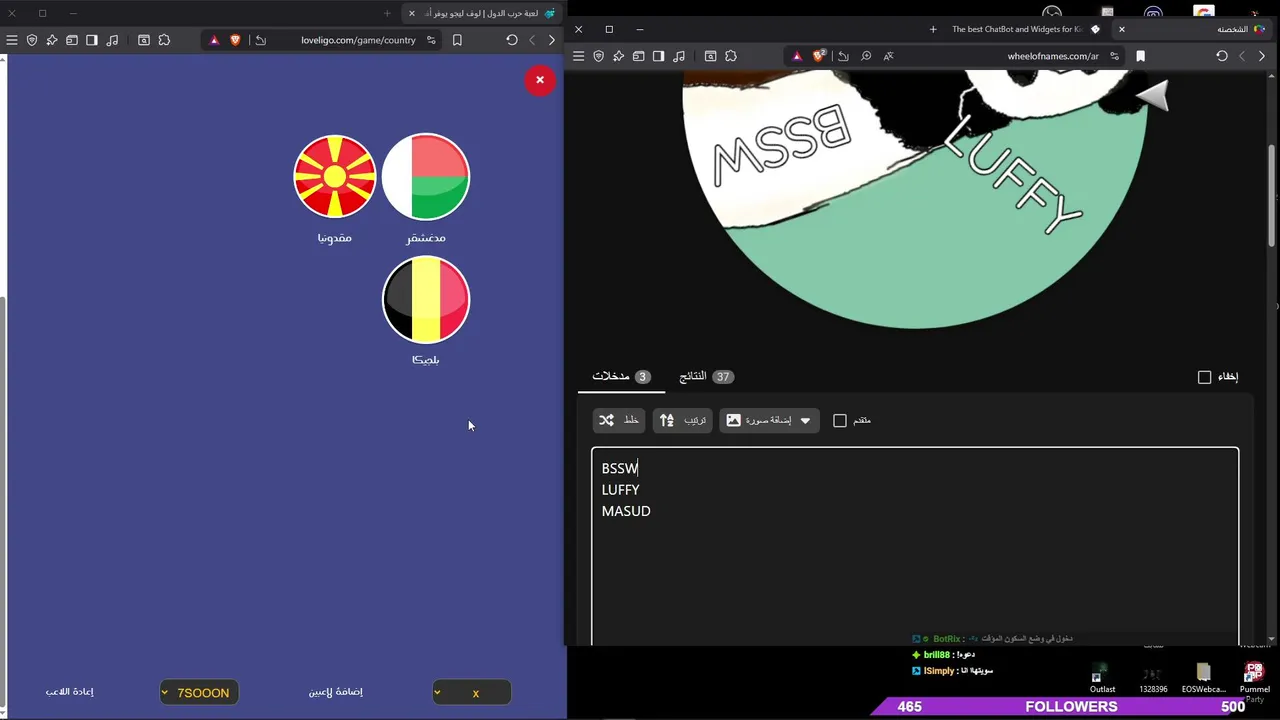1280x720 pixels.
Task: Click the Brave lion shield in loveligo window
Action: coord(235,40)
